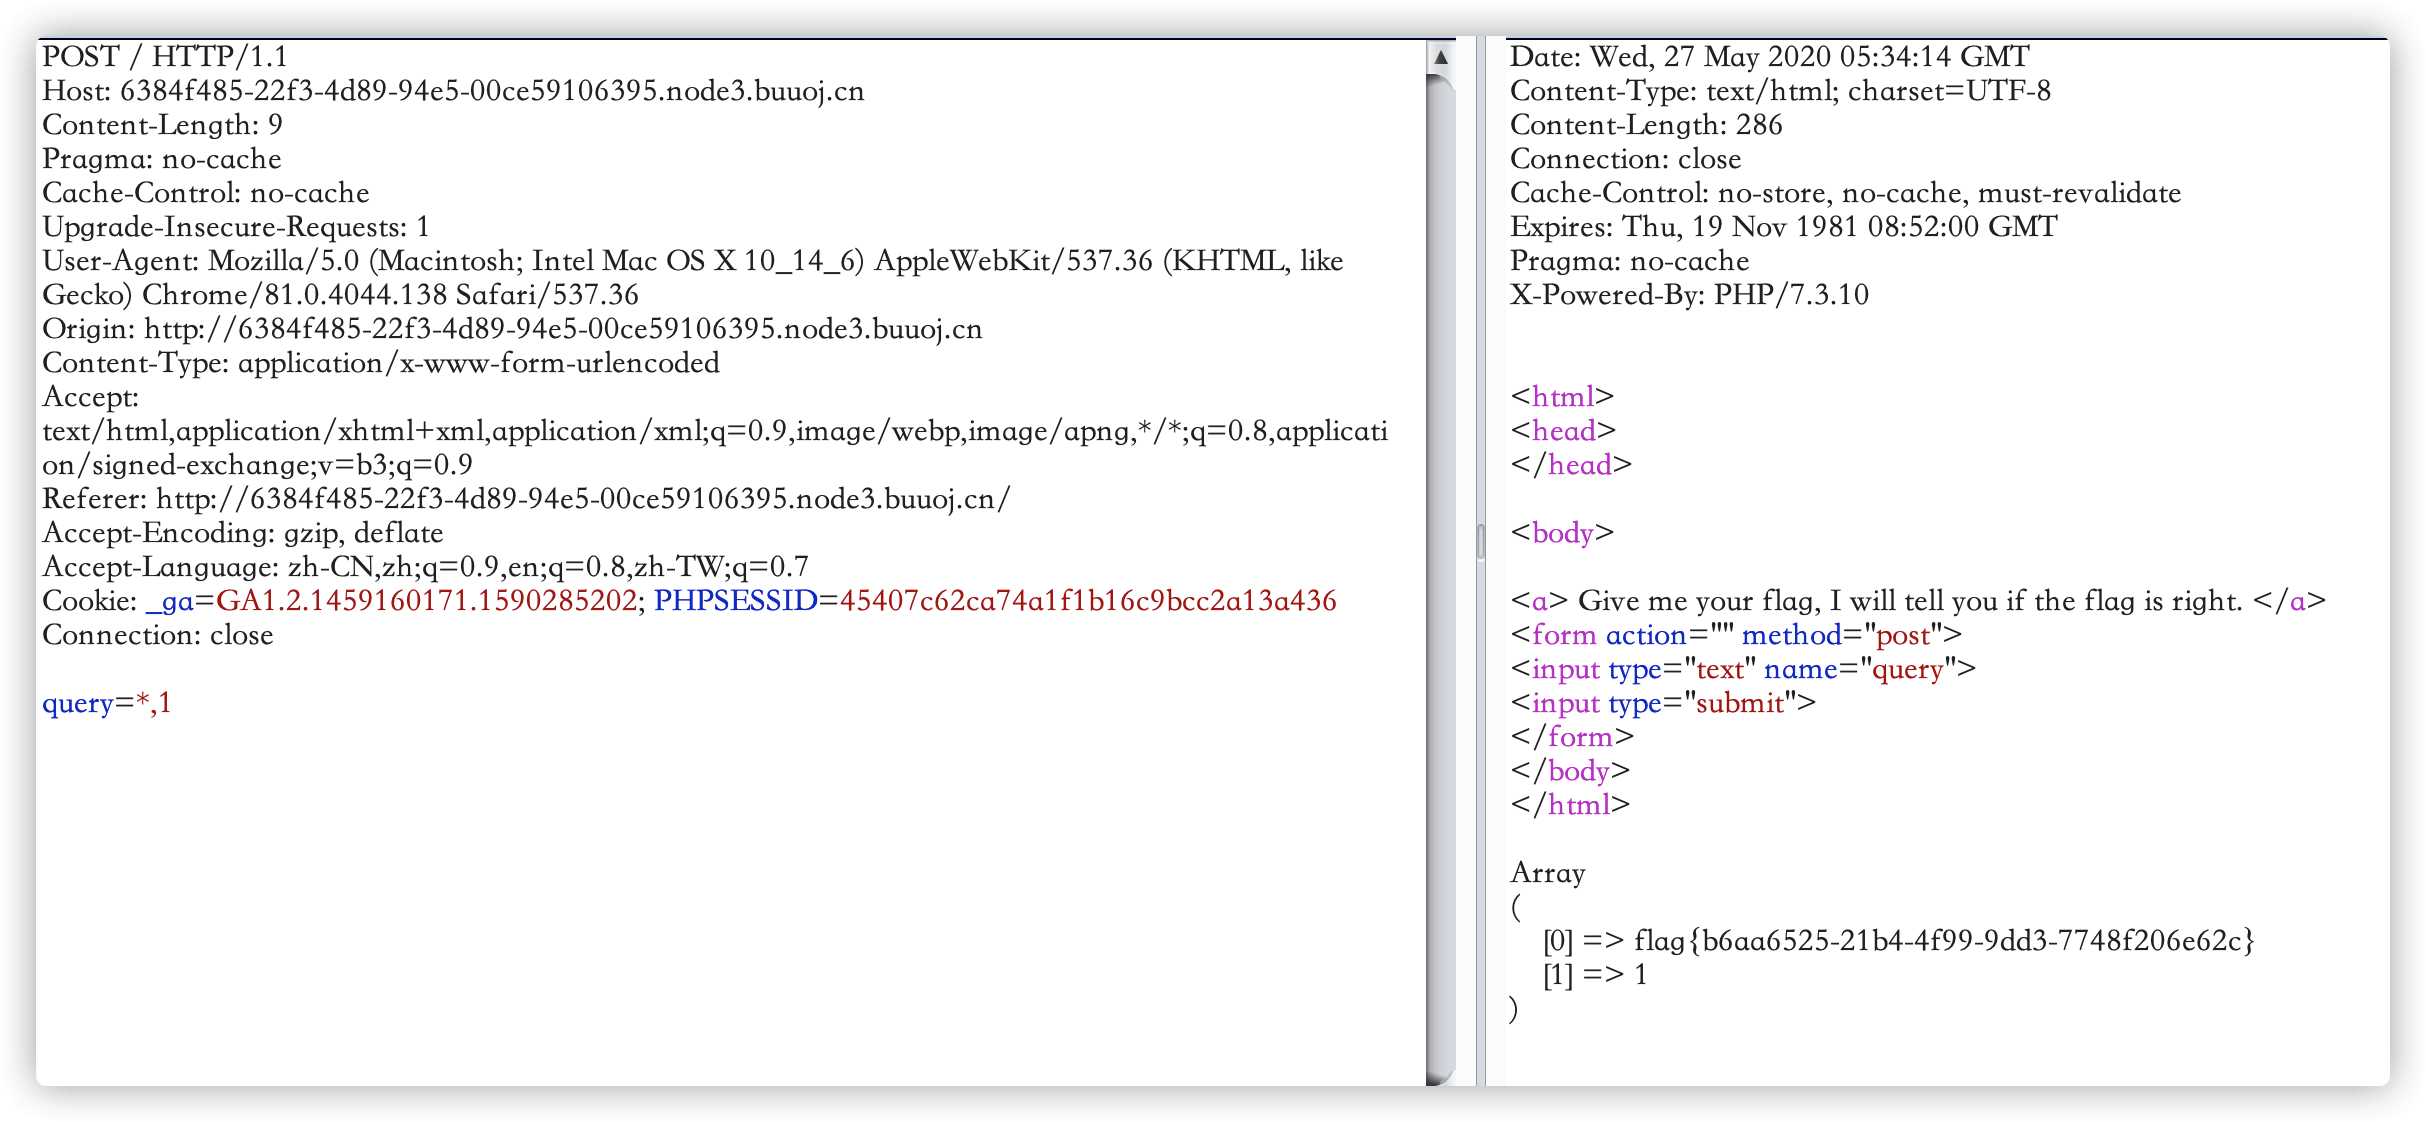Image resolution: width=2426 pixels, height=1122 pixels.
Task: Click the Accept-Language header line
Action: point(425,567)
